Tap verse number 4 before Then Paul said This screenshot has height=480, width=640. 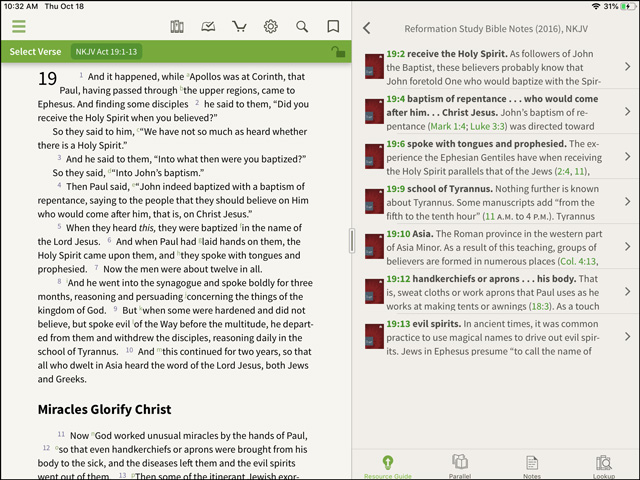(x=59, y=185)
